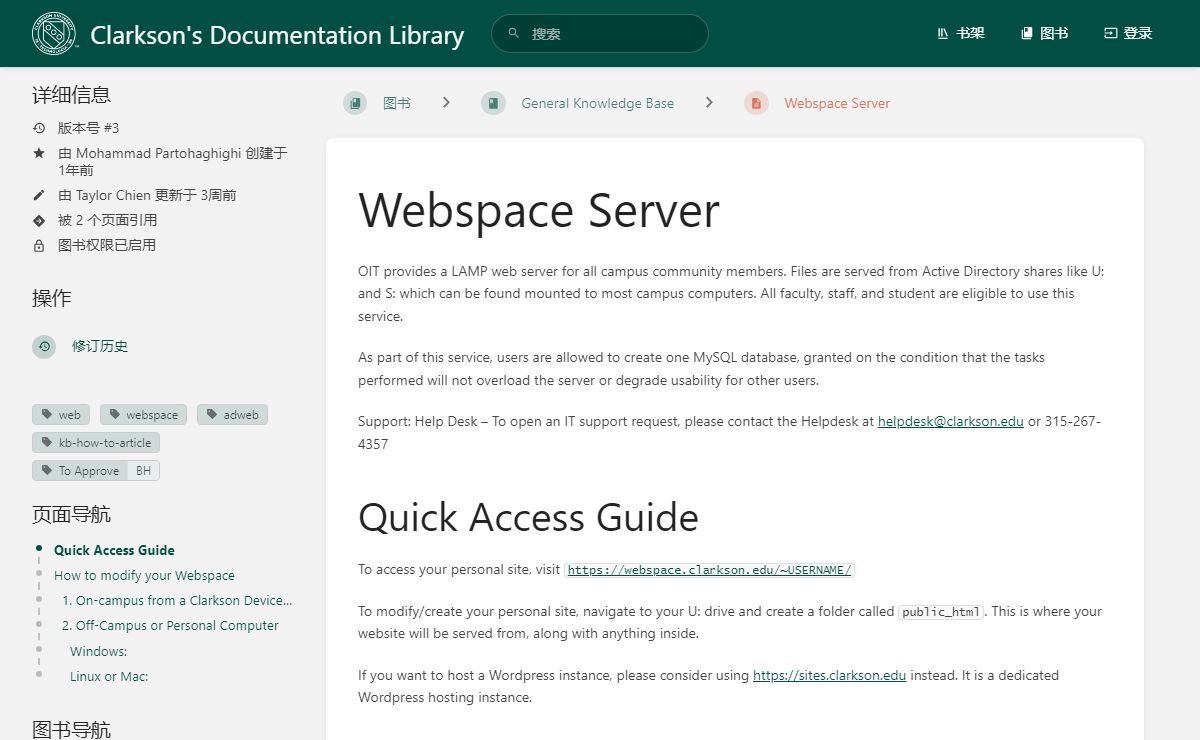Select the adweb tag
The image size is (1200, 740).
233,414
